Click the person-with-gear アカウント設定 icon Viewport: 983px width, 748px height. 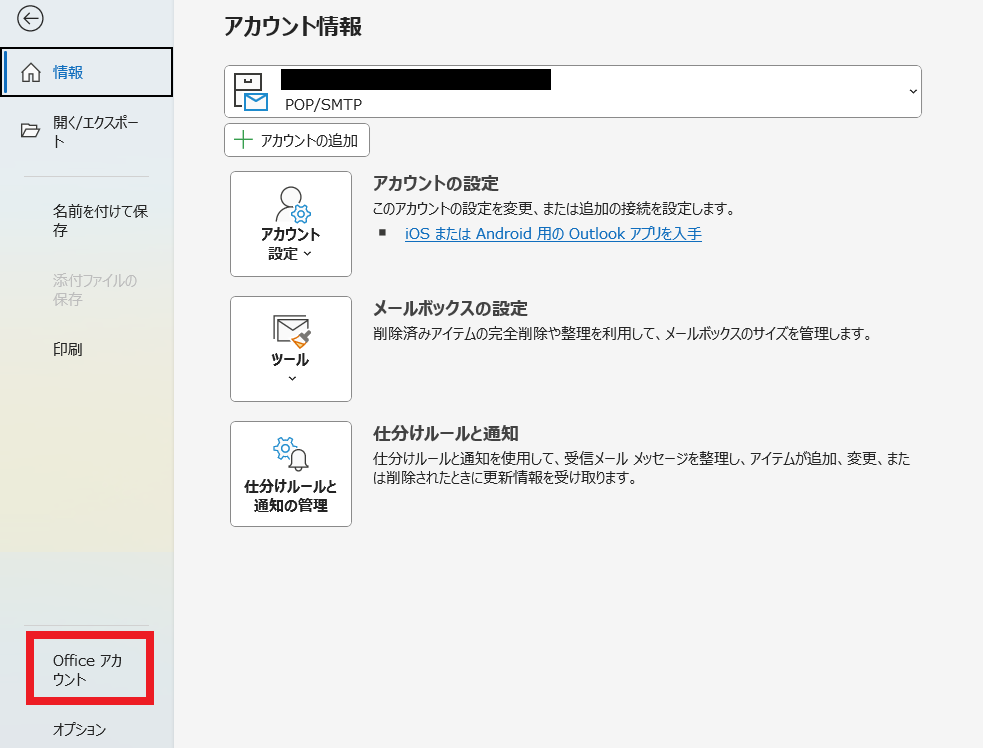[x=291, y=205]
